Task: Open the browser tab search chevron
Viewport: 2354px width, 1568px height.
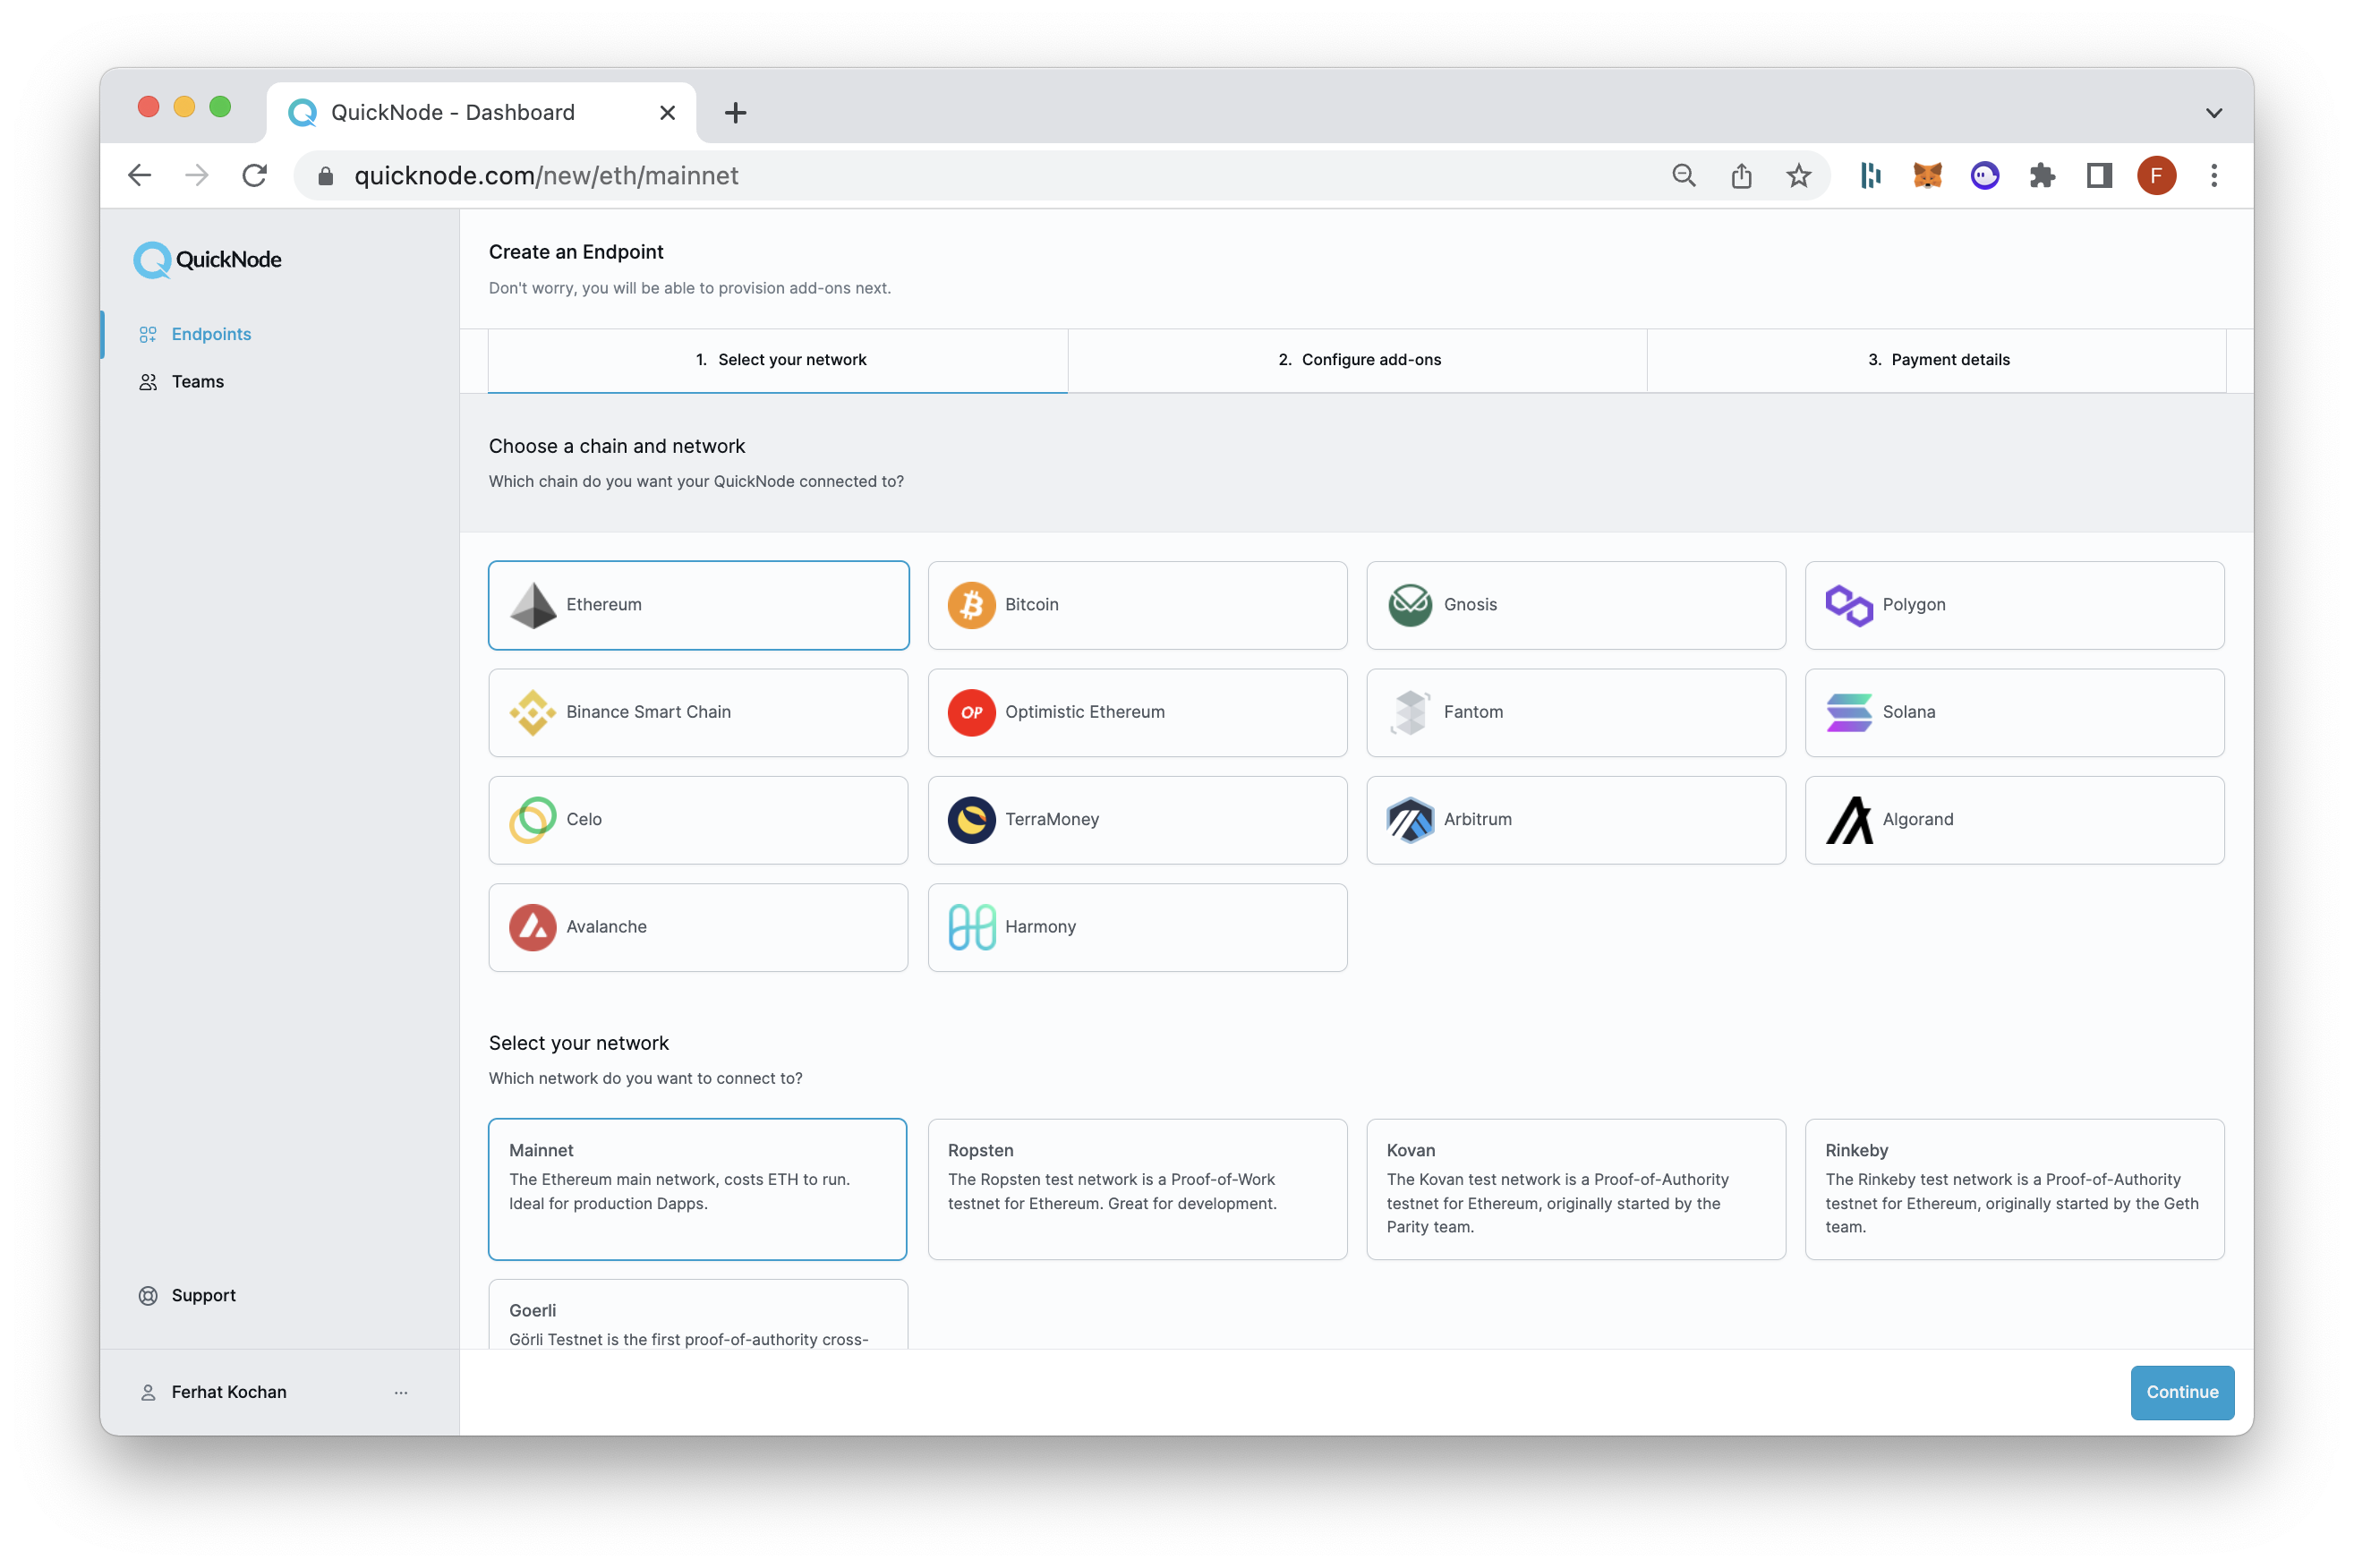Action: [2214, 111]
